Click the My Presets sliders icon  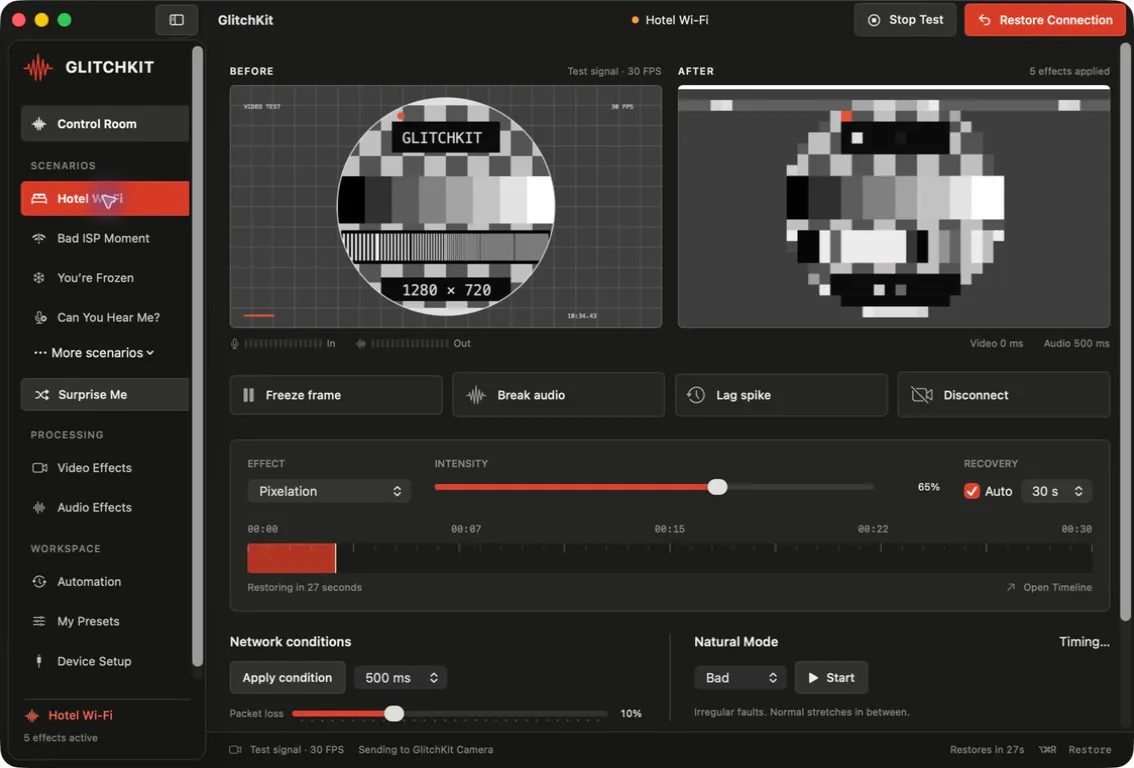pos(39,621)
